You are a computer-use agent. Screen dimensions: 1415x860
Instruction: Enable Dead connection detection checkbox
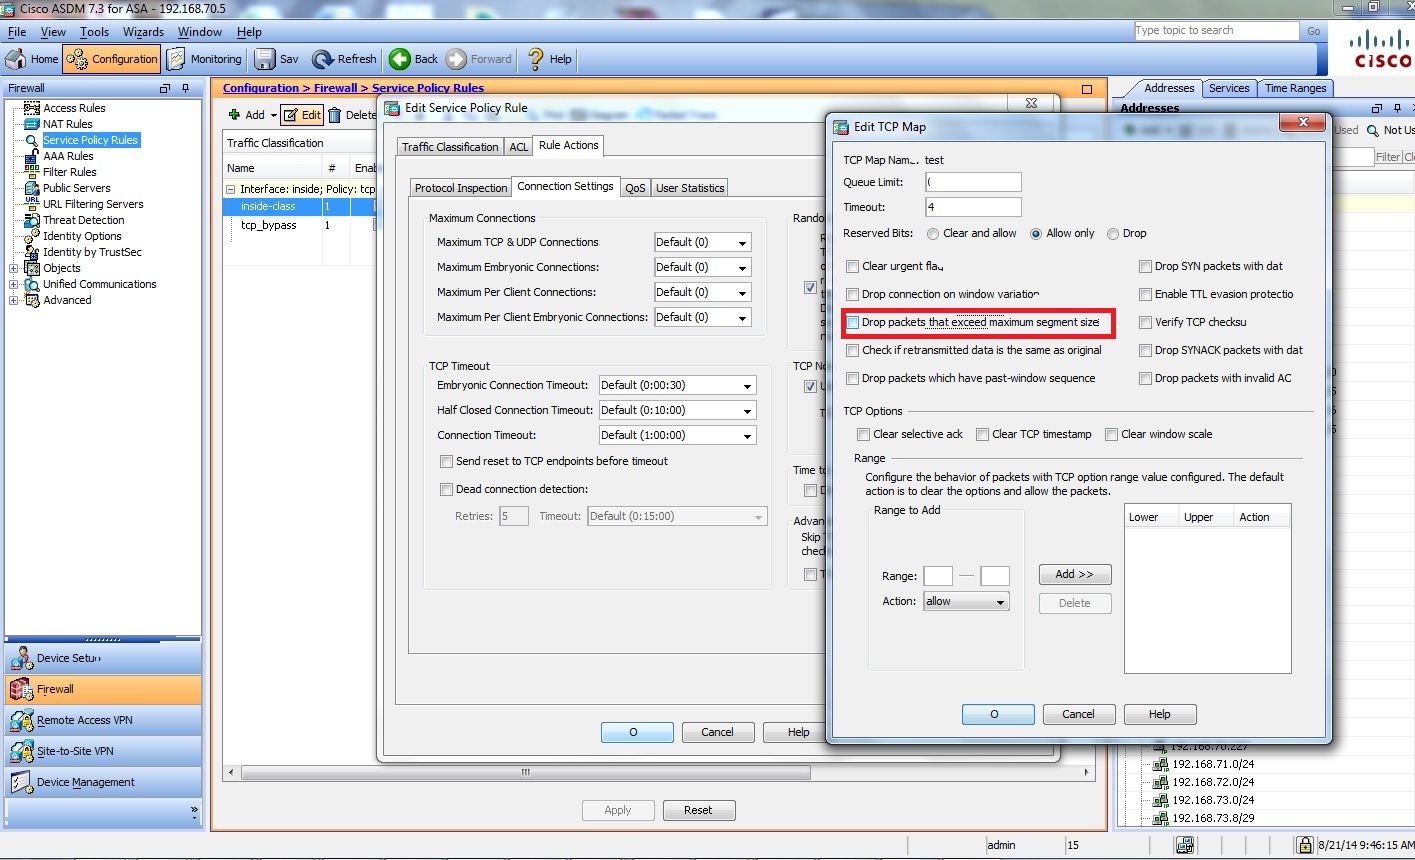click(x=446, y=489)
